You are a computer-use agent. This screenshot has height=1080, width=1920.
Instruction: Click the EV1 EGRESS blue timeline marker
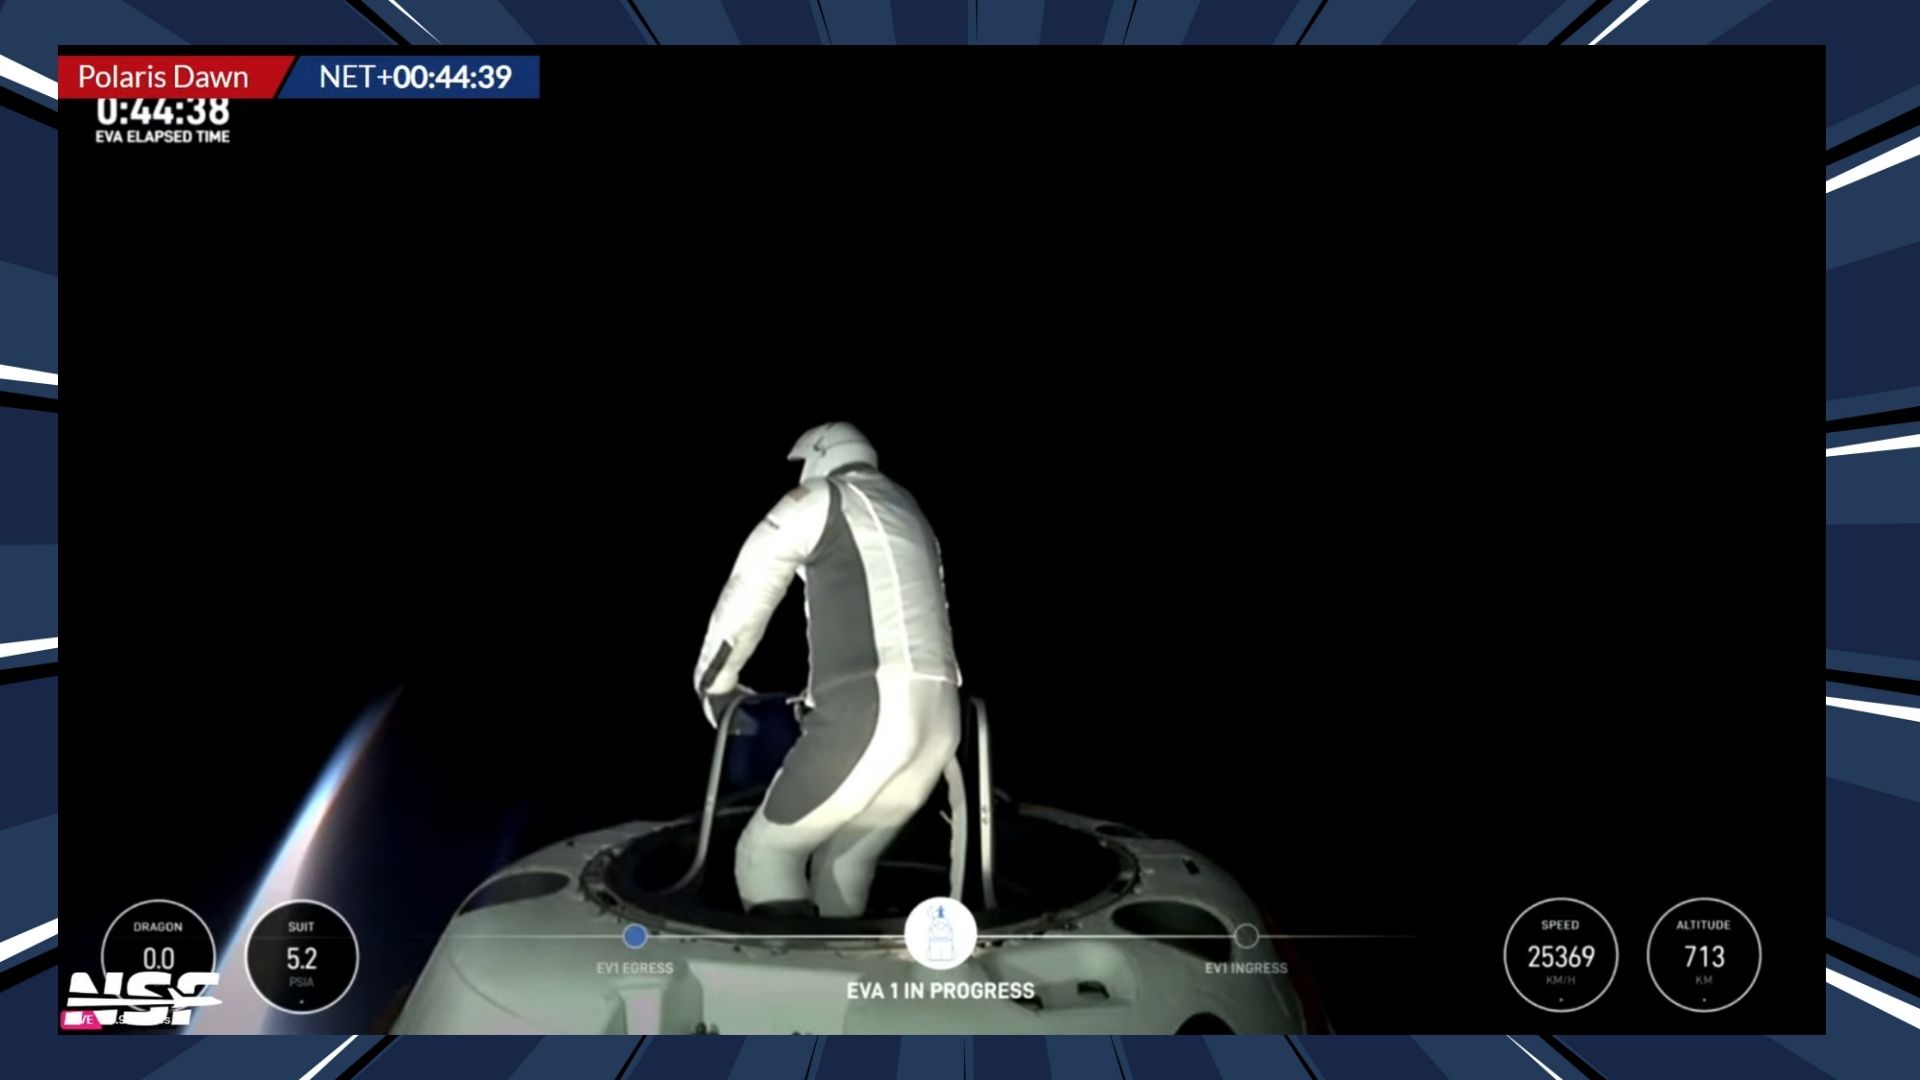[635, 937]
